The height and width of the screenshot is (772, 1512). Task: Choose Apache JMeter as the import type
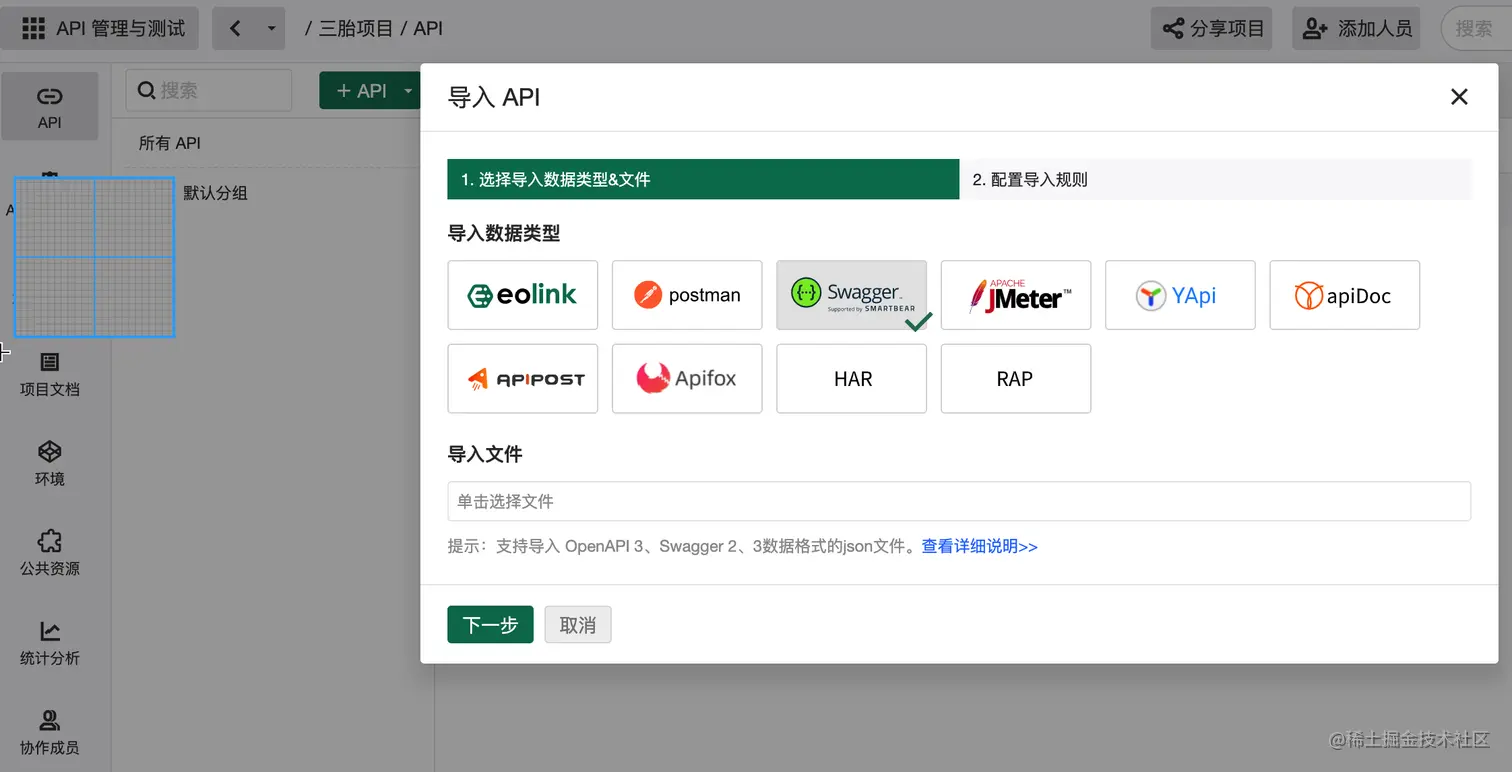click(1016, 295)
